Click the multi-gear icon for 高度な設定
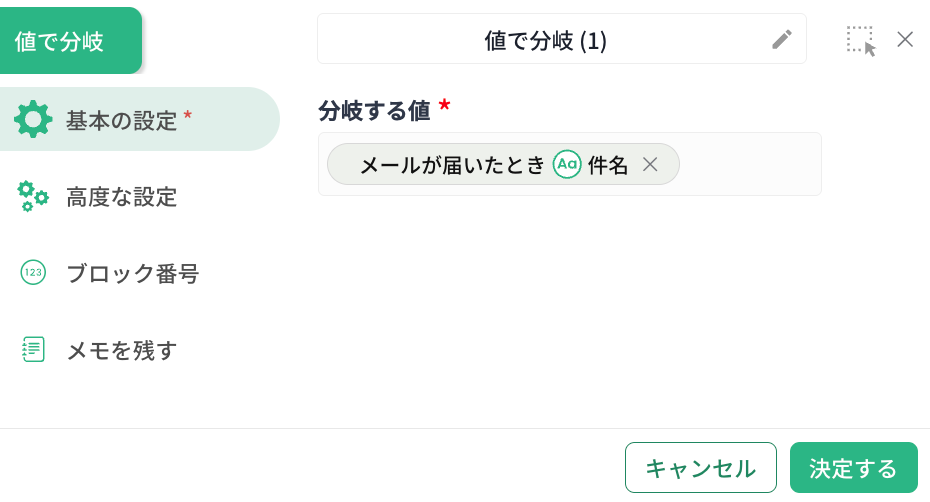The width and height of the screenshot is (930, 502). pos(33,196)
